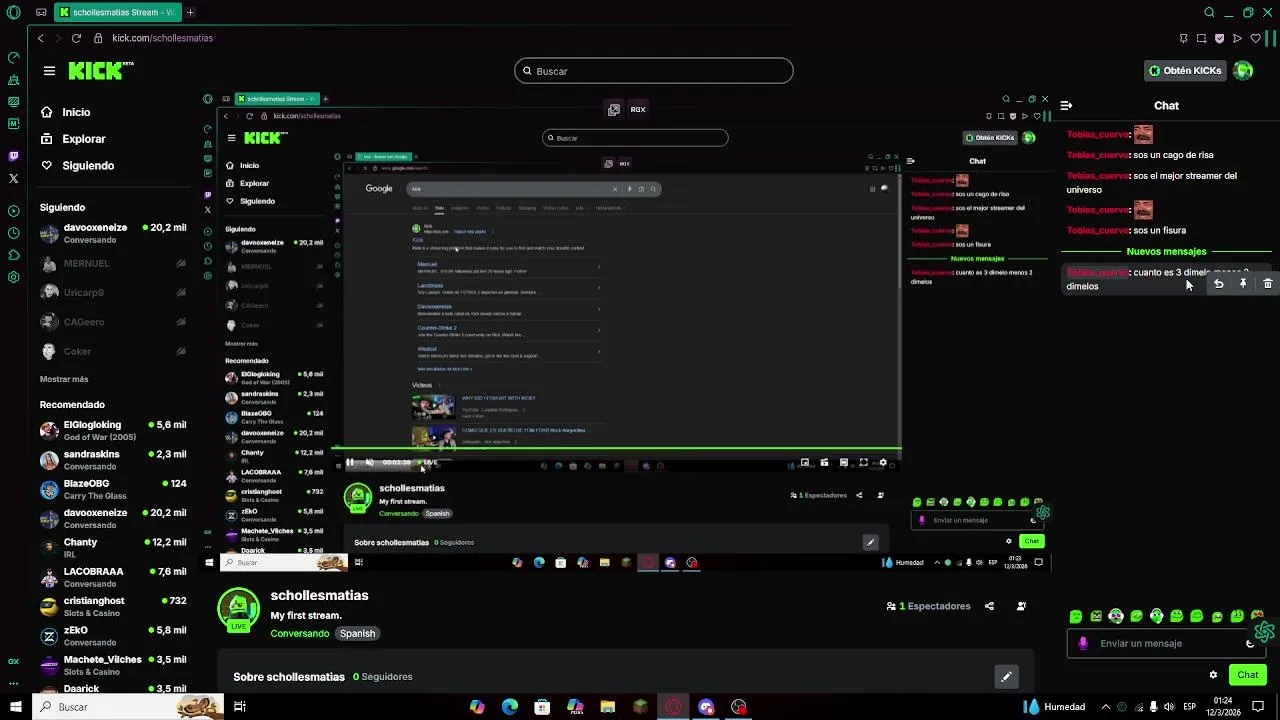The height and width of the screenshot is (720, 1280).
Task: Open Task View in the taskbar
Action: (240, 707)
